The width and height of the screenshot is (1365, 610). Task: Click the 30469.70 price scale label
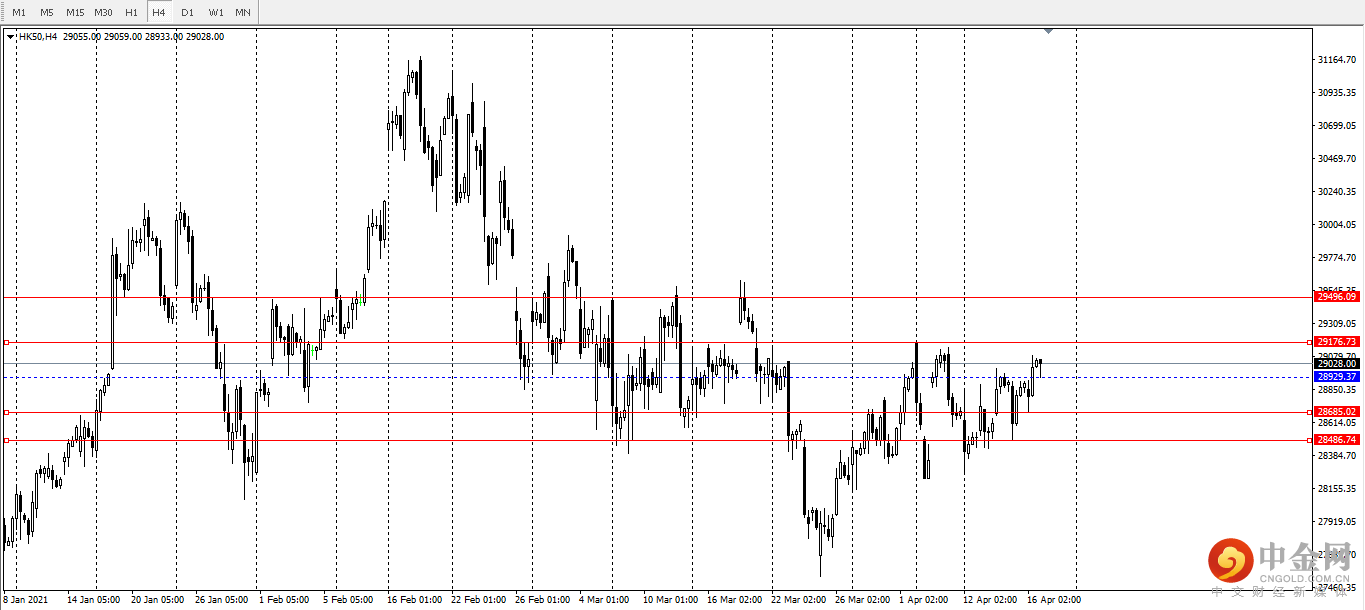pos(1337,159)
